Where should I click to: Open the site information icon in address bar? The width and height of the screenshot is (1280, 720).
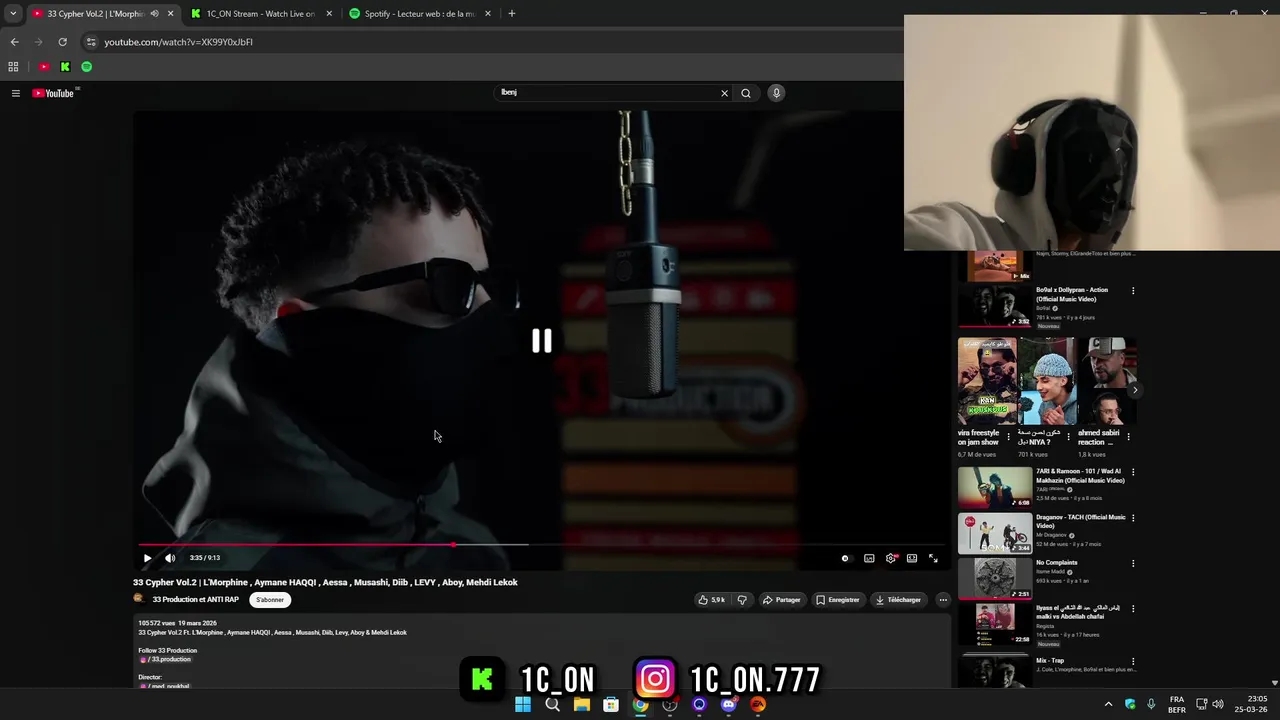coord(91,42)
